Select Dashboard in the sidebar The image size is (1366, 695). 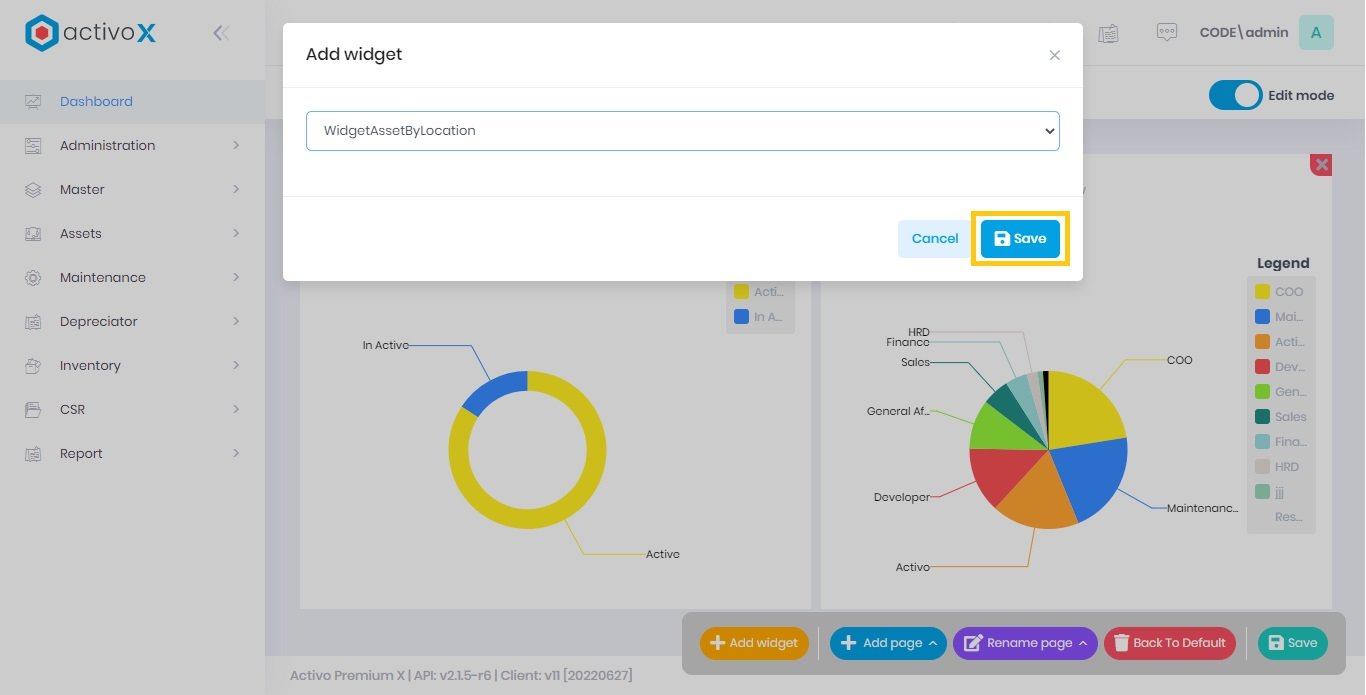tap(96, 102)
